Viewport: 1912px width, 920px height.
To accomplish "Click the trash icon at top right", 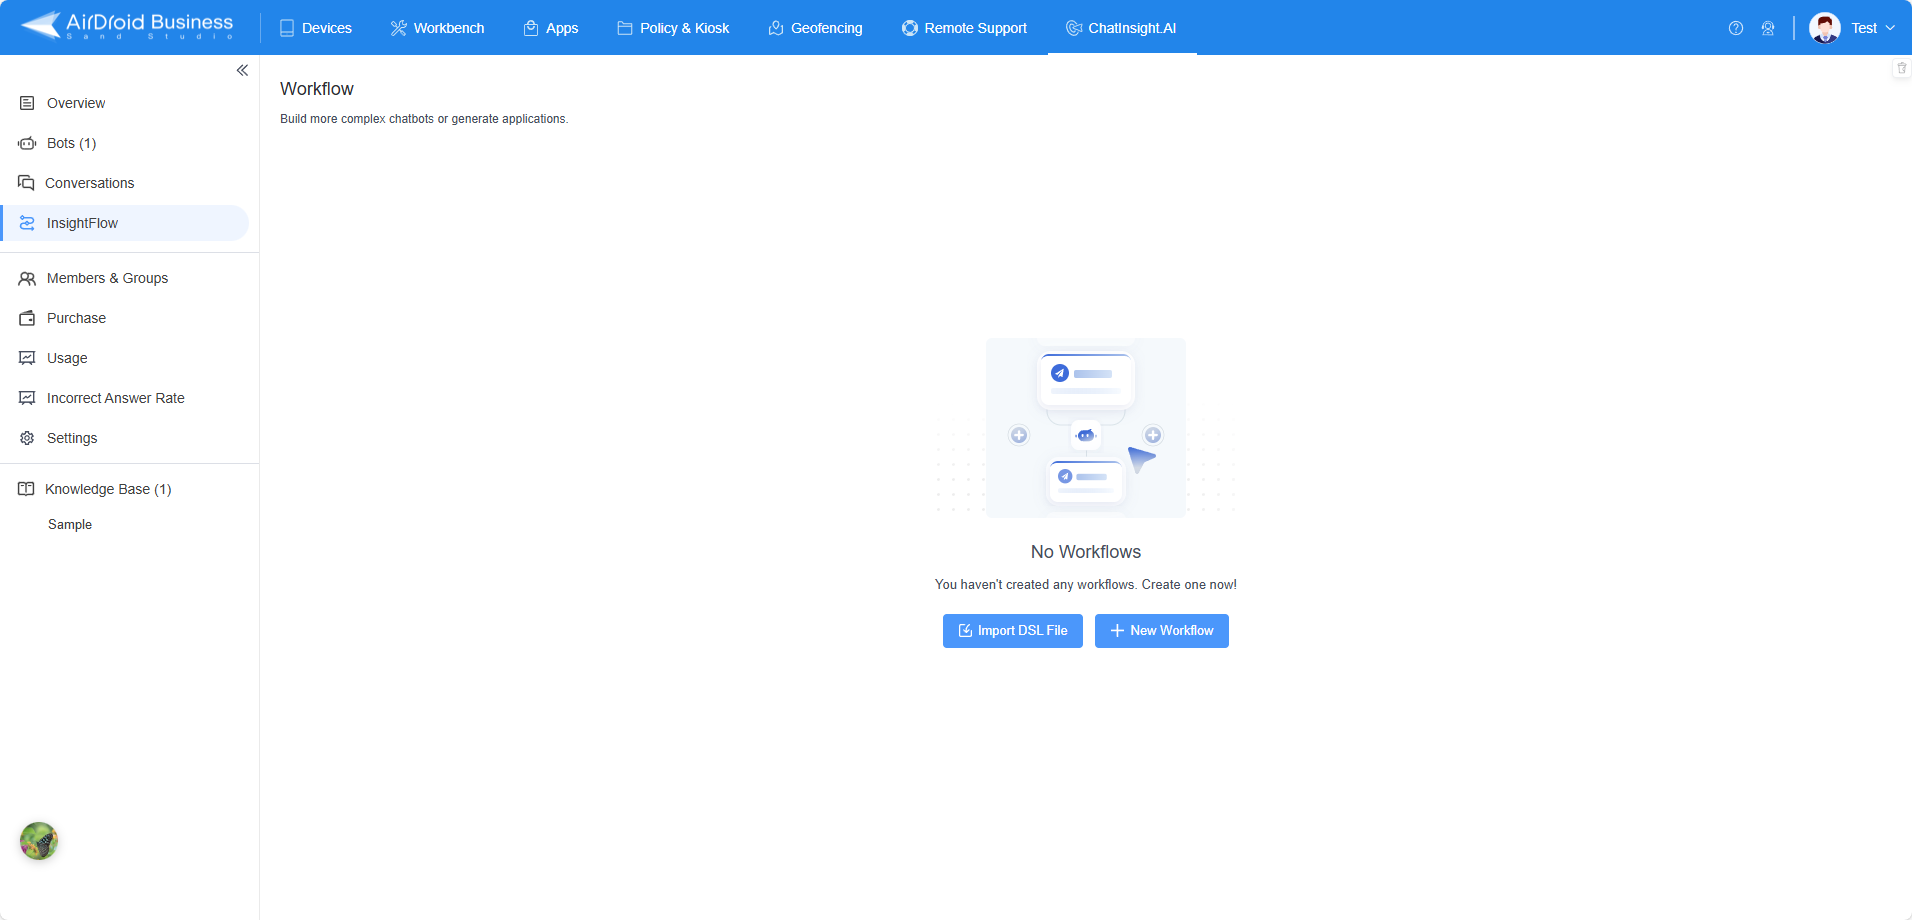I will pos(1902,68).
